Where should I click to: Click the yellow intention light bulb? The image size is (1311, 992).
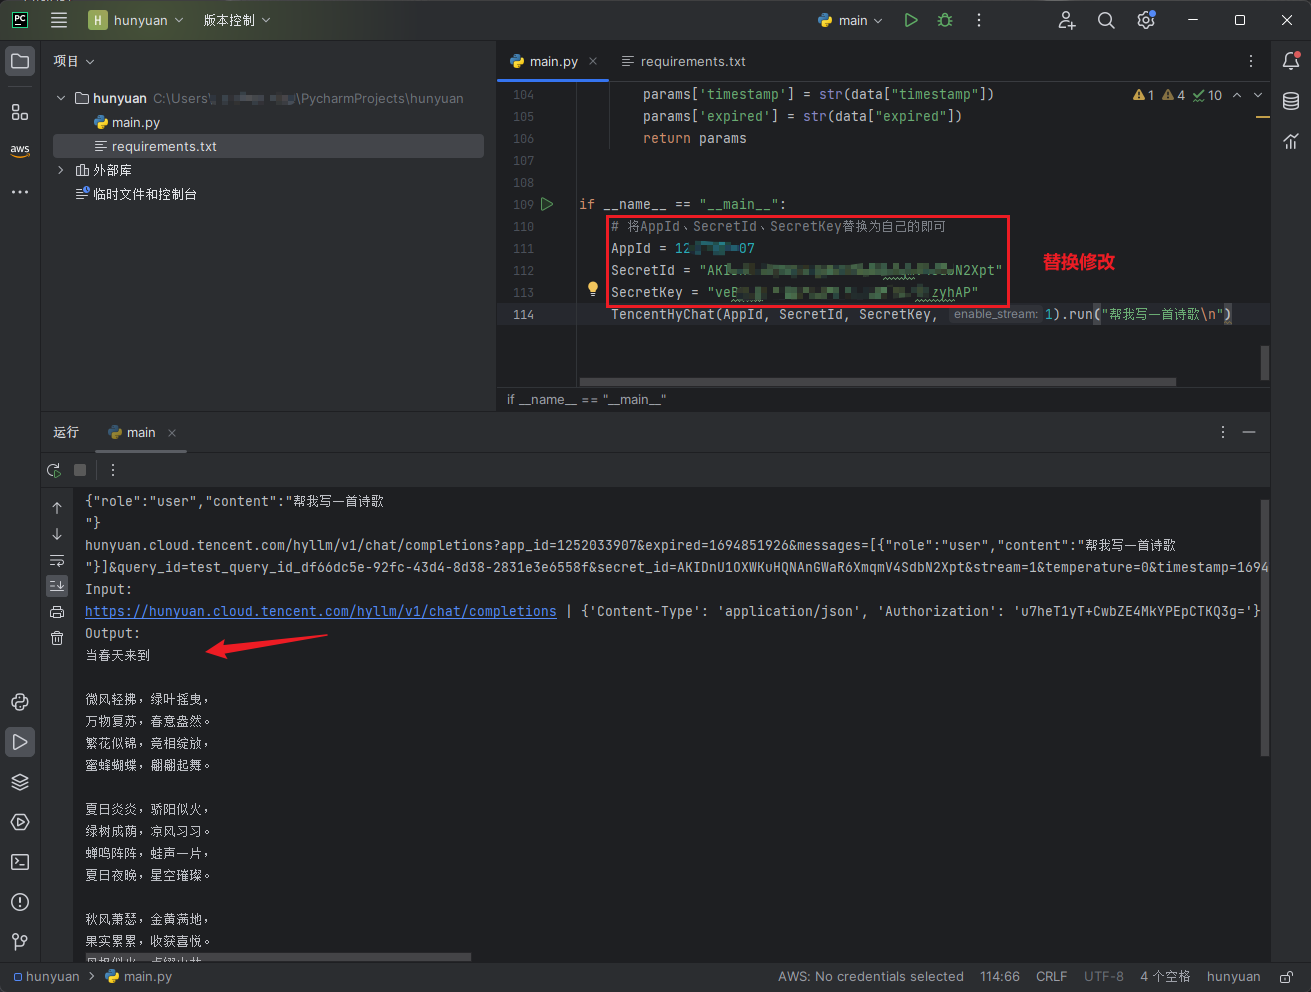coord(593,289)
